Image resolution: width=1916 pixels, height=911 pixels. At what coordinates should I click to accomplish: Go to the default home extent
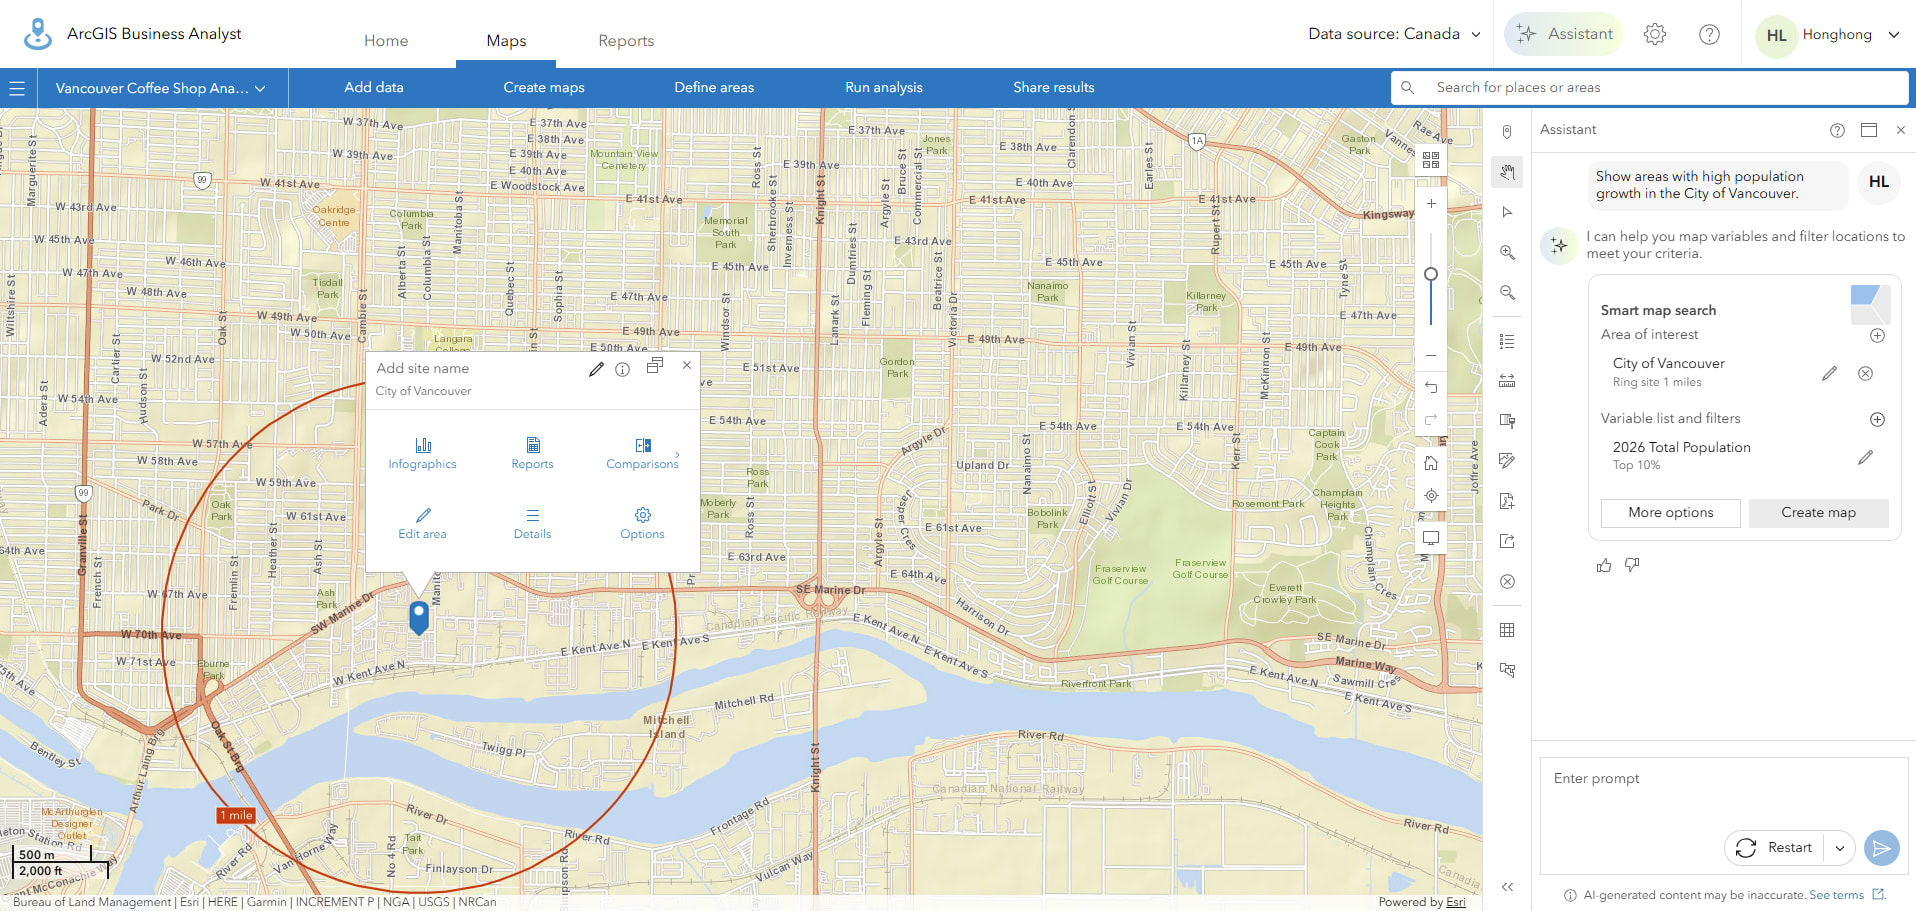(1431, 463)
